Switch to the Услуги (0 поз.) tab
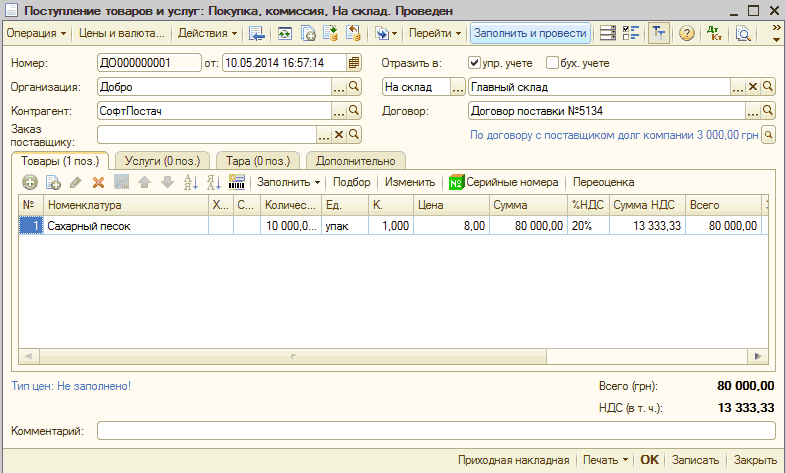786x473 pixels. [x=162, y=161]
